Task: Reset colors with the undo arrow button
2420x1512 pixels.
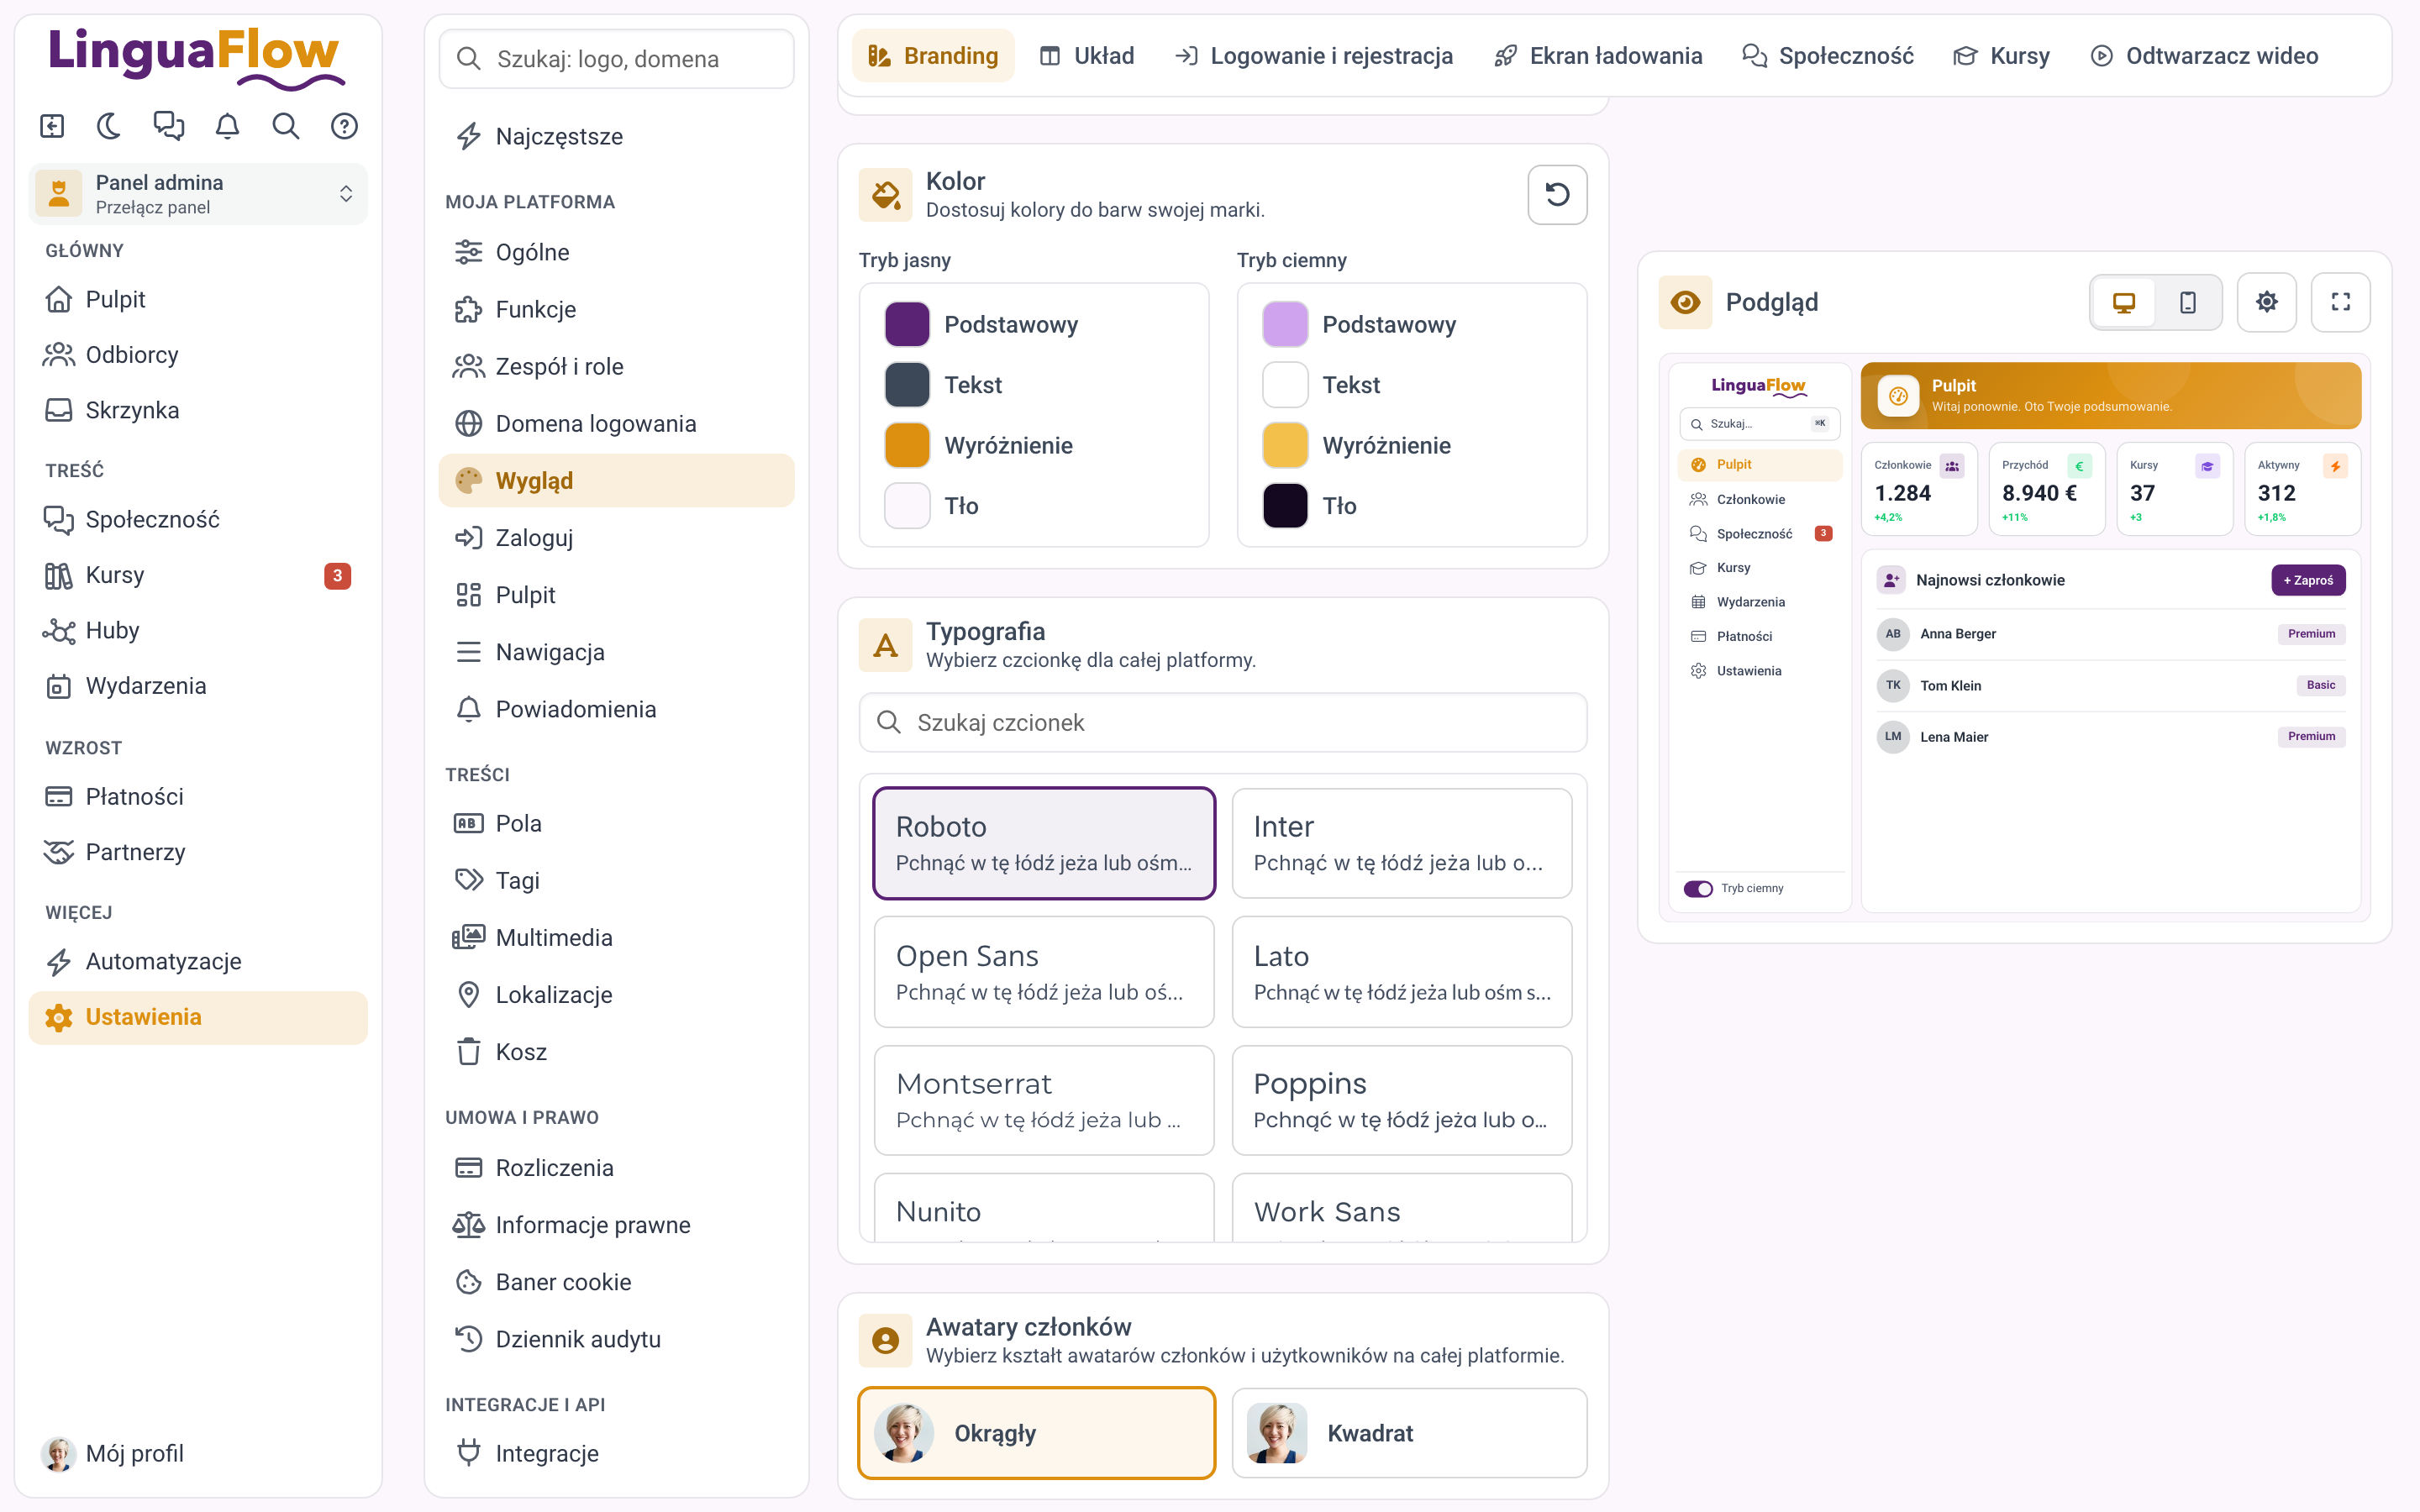Action: (x=1556, y=194)
